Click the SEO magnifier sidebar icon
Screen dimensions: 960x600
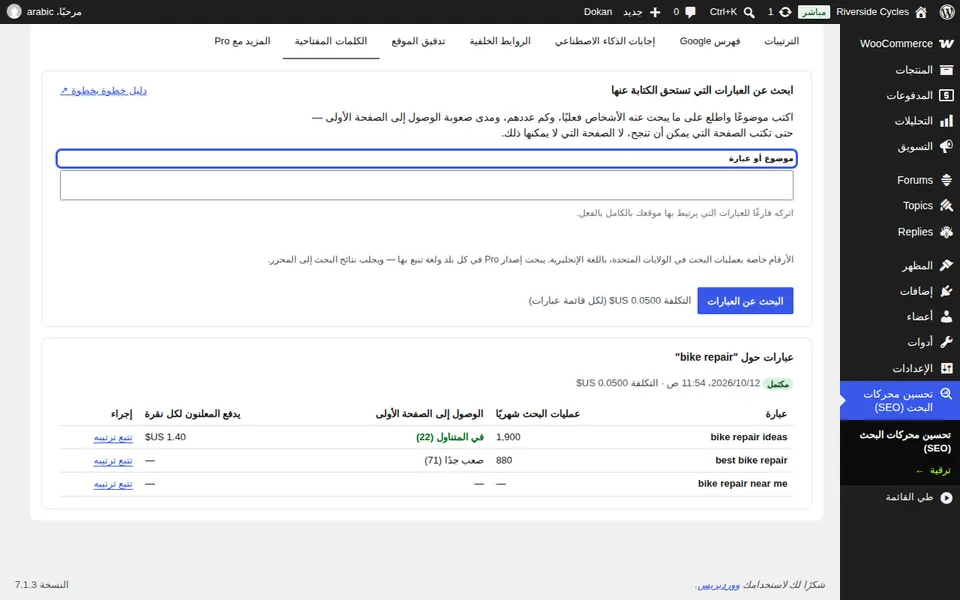(x=946, y=394)
